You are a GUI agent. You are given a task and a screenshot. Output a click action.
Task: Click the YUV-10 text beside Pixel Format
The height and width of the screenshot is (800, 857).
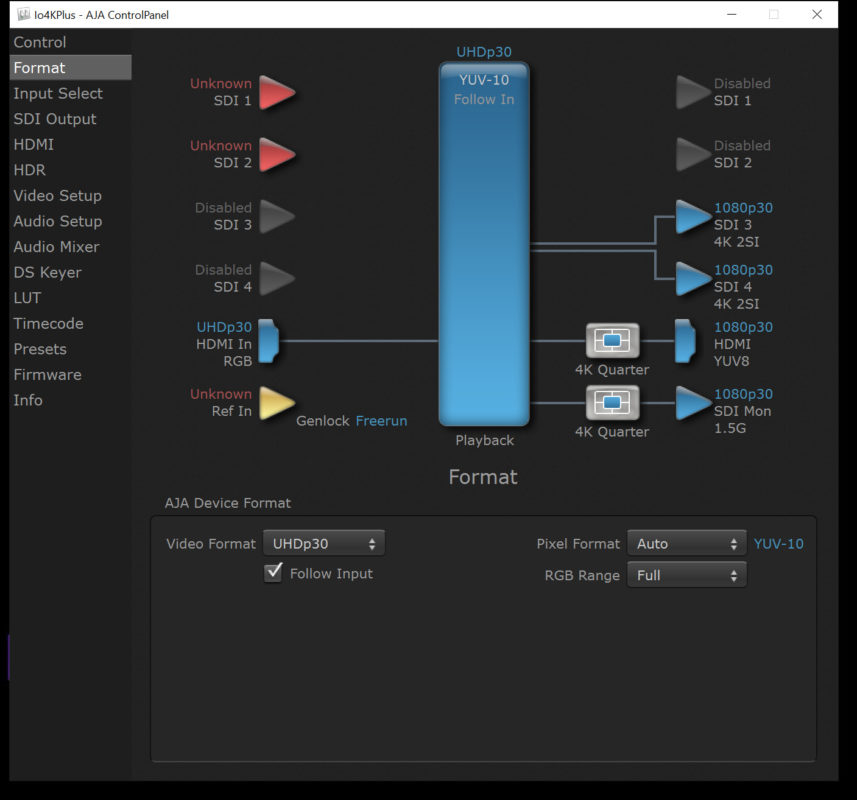click(778, 544)
